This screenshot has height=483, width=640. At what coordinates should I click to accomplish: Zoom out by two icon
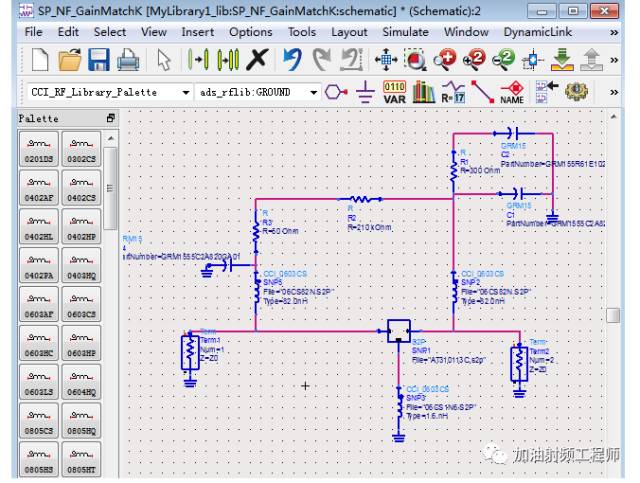coord(503,60)
